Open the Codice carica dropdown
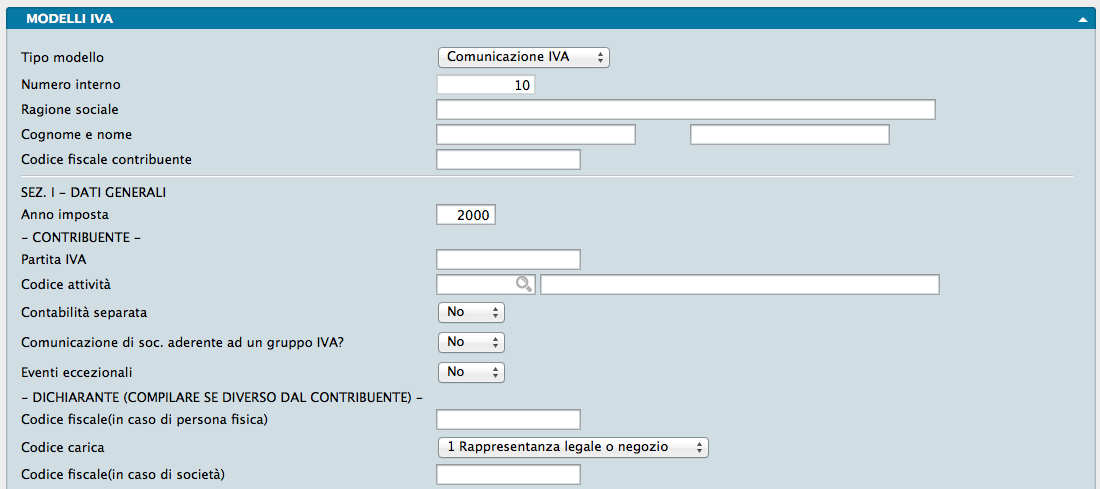1100x489 pixels. (572, 447)
